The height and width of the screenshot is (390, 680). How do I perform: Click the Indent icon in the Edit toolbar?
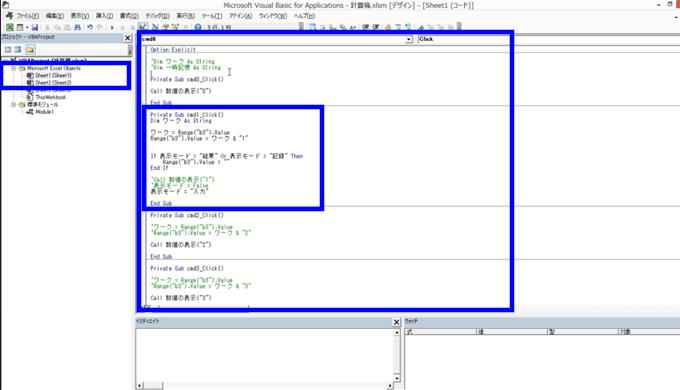click(366, 27)
